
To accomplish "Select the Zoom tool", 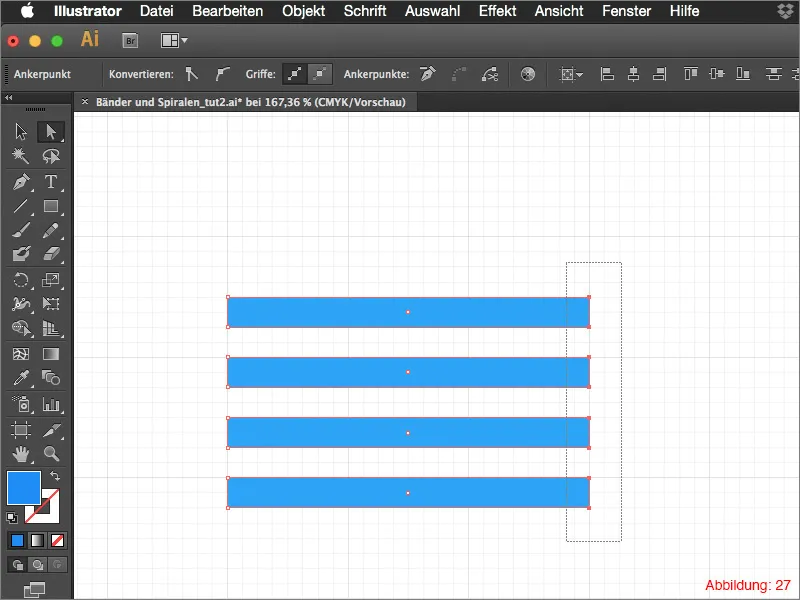I will click(51, 453).
